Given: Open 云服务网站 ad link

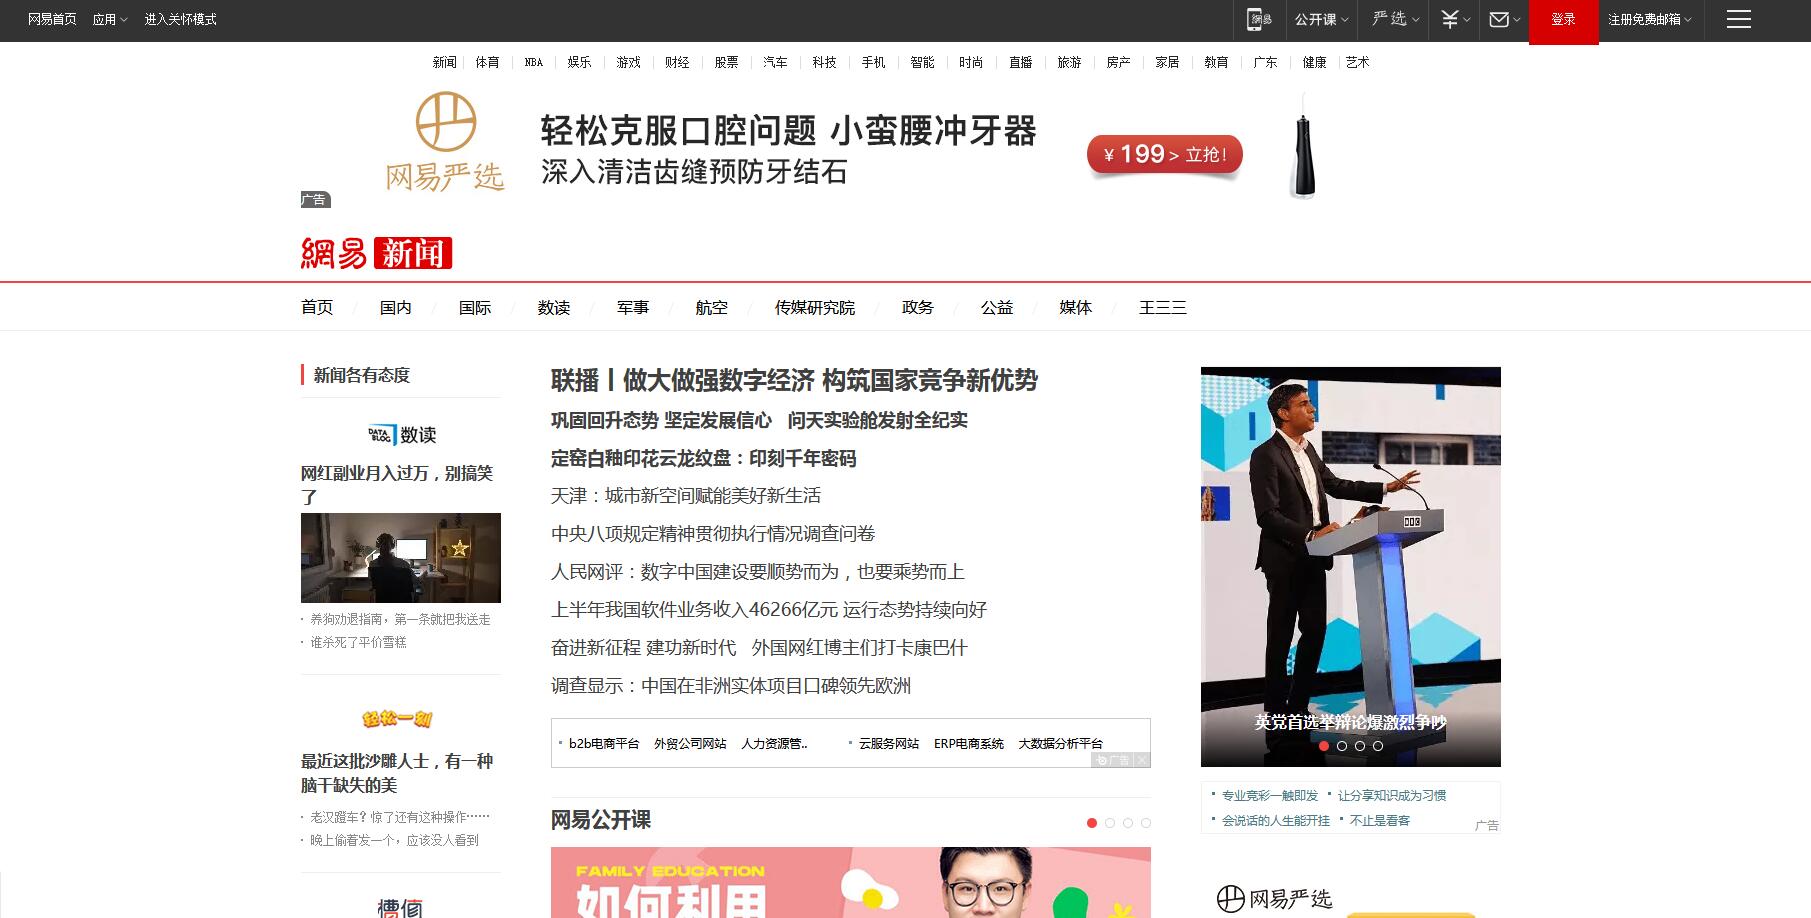Looking at the screenshot, I should coord(889,744).
